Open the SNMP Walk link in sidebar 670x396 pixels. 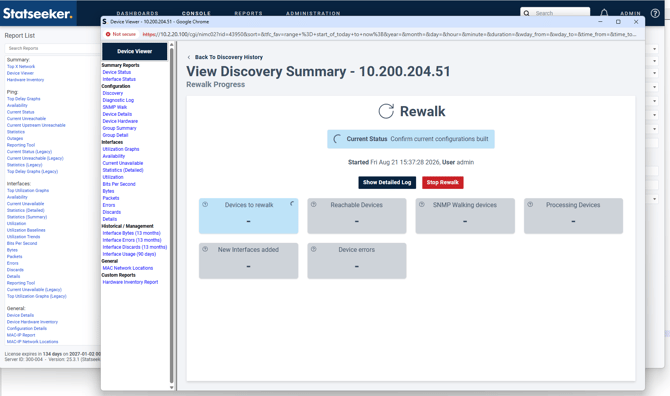coord(115,107)
